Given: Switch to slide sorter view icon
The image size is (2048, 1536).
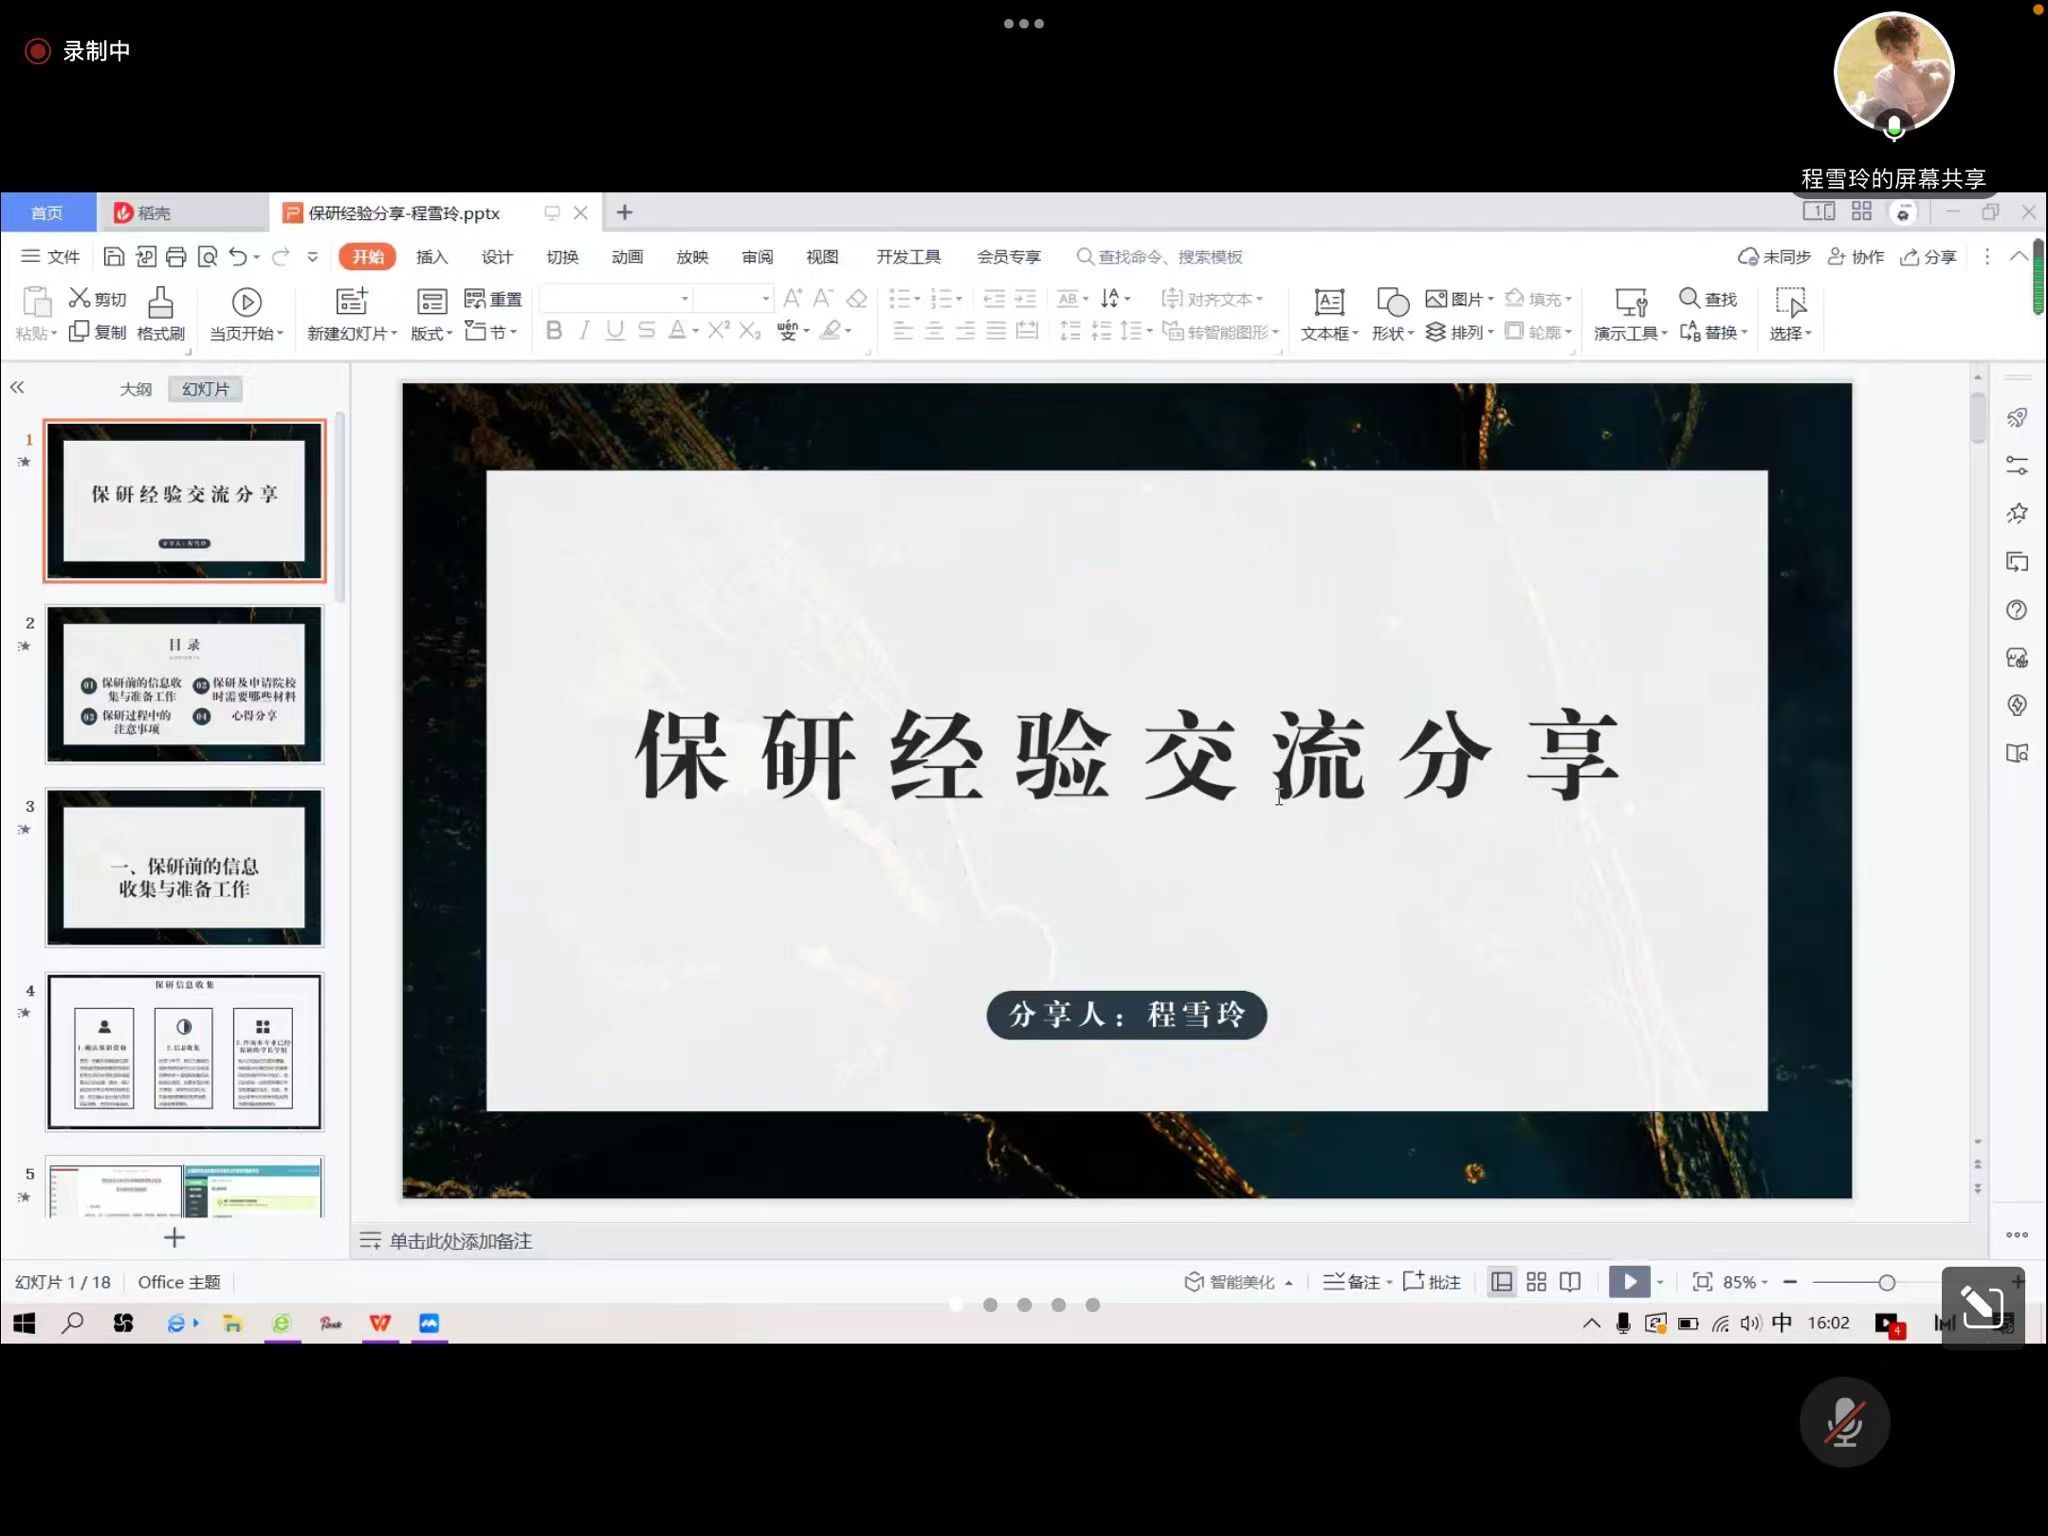Looking at the screenshot, I should pyautogui.click(x=1536, y=1281).
